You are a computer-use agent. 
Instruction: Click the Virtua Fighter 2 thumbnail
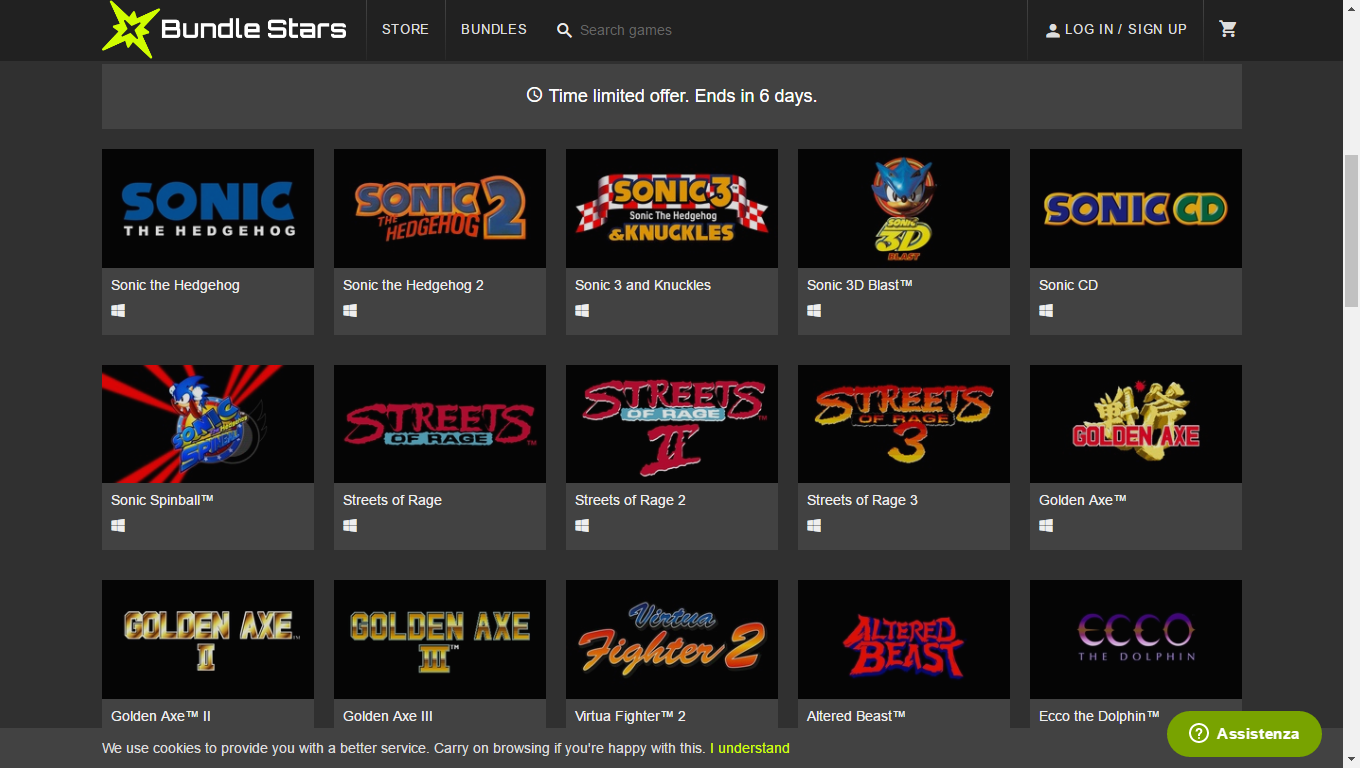tap(671, 639)
